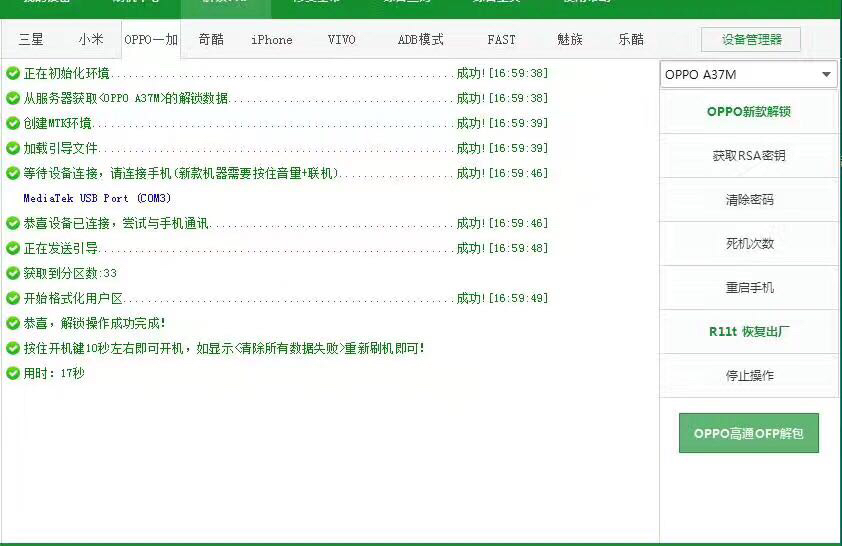Image resolution: width=842 pixels, height=546 pixels.
Task: Click check icon beside 用时: 17秒
Action: [13, 373]
